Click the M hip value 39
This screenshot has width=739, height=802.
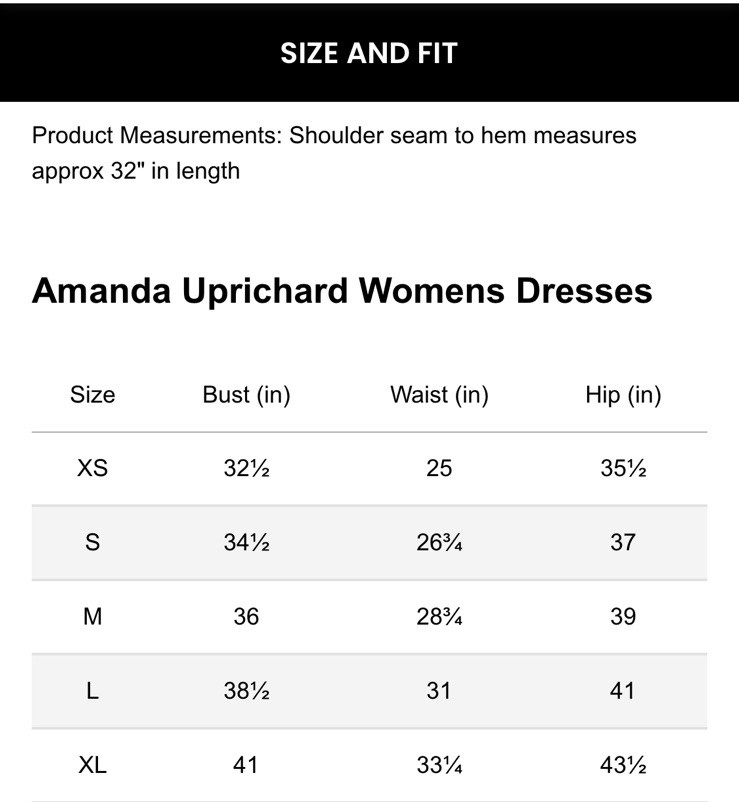click(x=623, y=616)
